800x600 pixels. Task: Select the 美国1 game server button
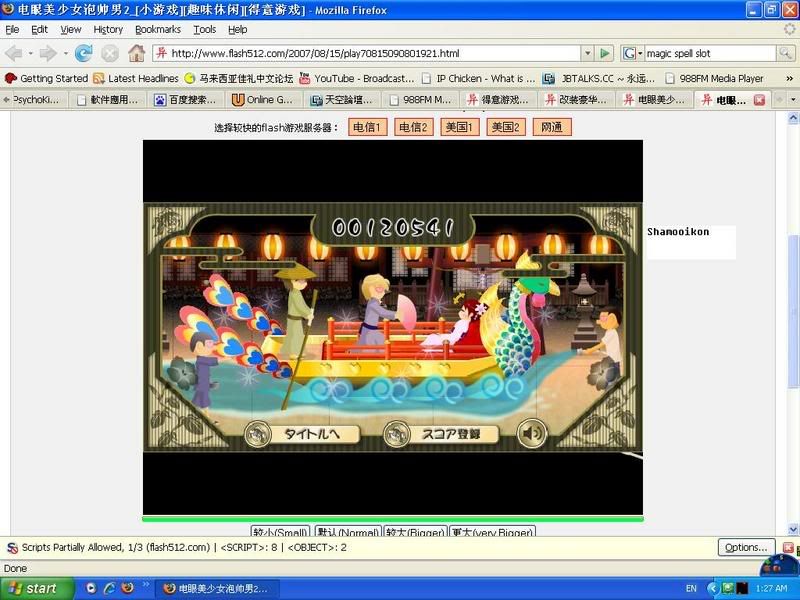[459, 127]
